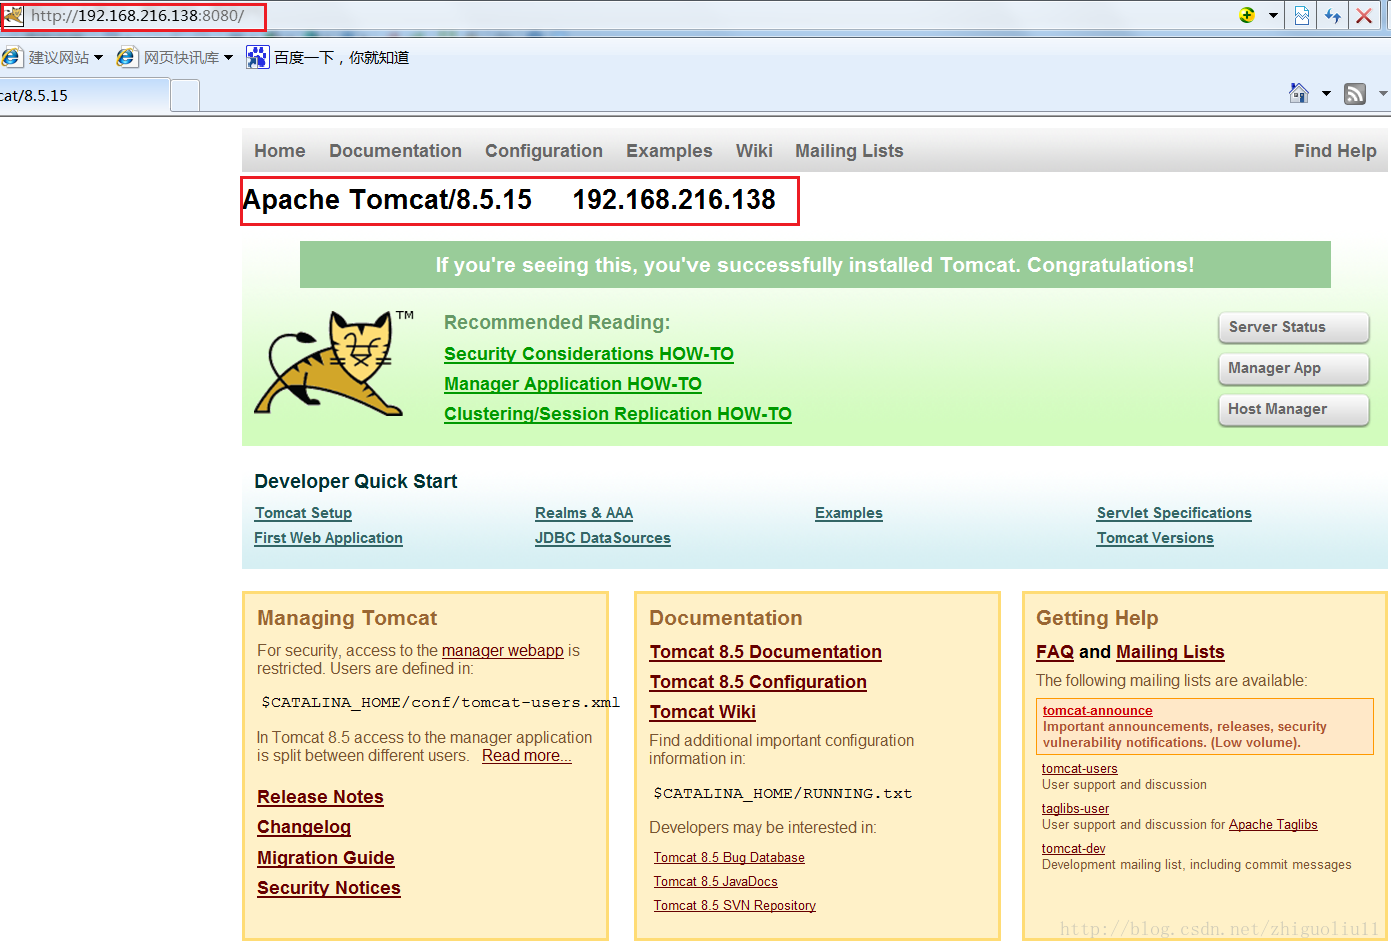1391x949 pixels.
Task: Open Security Considerations HOW-TO link
Action: click(x=589, y=354)
